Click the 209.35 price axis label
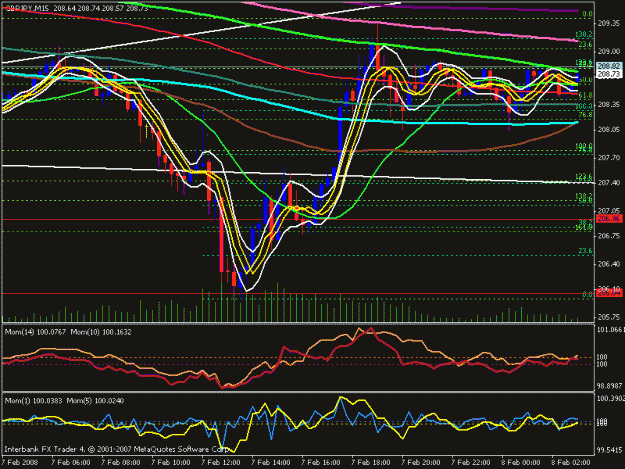Viewport: 625px width, 469px height. pyautogui.click(x=609, y=23)
